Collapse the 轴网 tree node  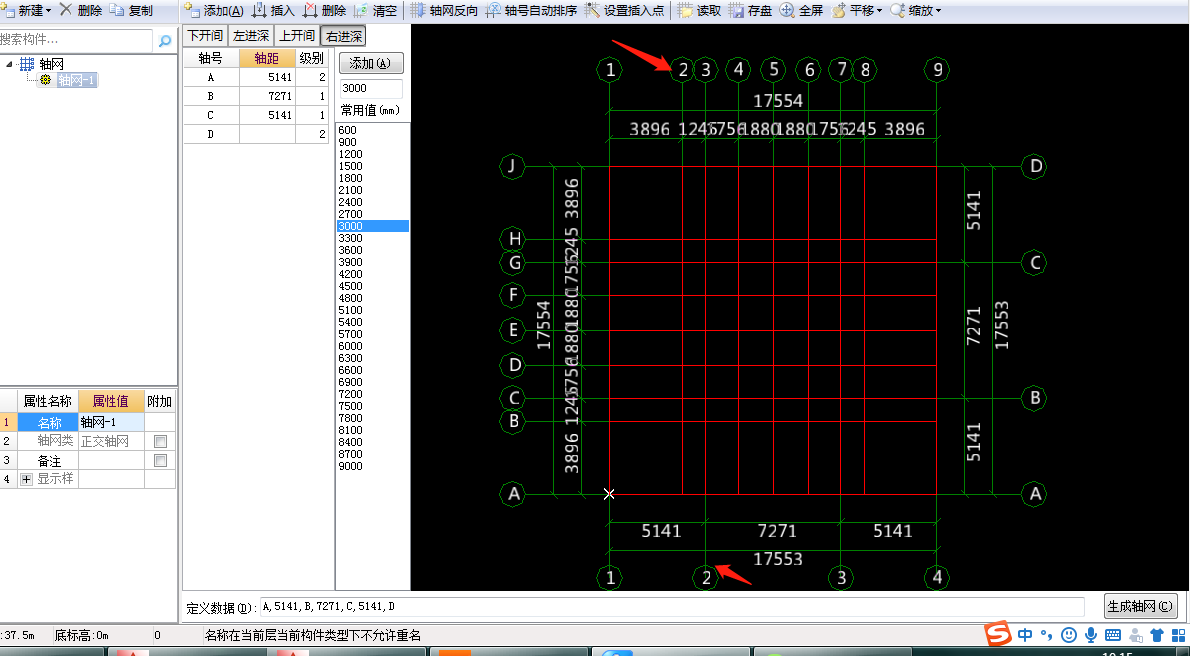tap(9, 65)
